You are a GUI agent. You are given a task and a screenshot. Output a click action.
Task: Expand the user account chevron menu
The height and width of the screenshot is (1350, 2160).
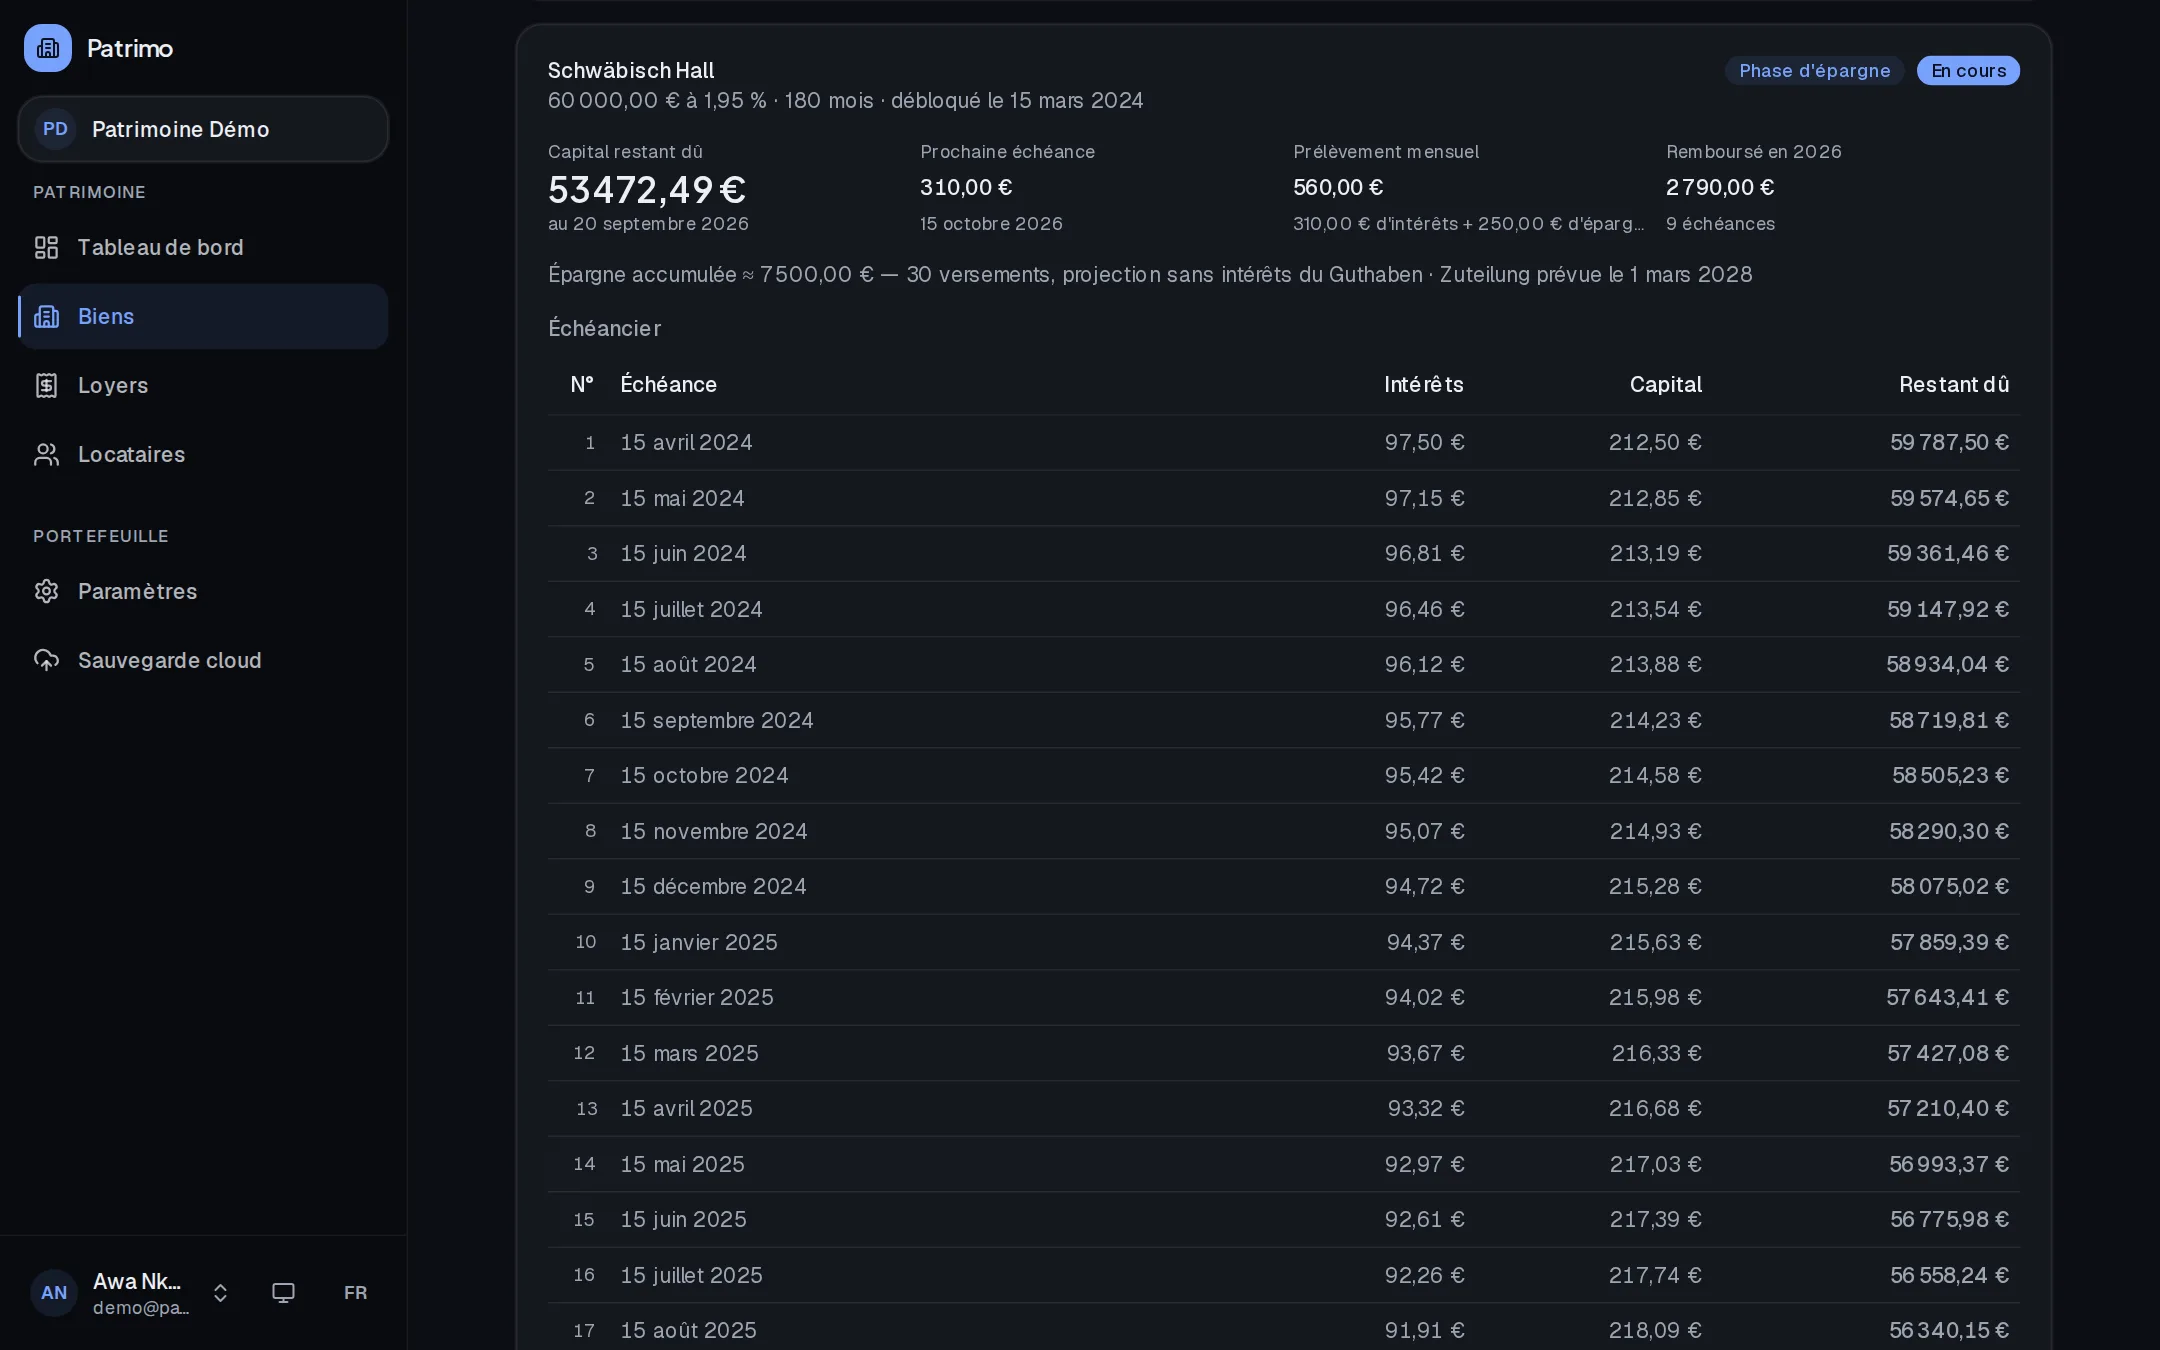point(220,1293)
